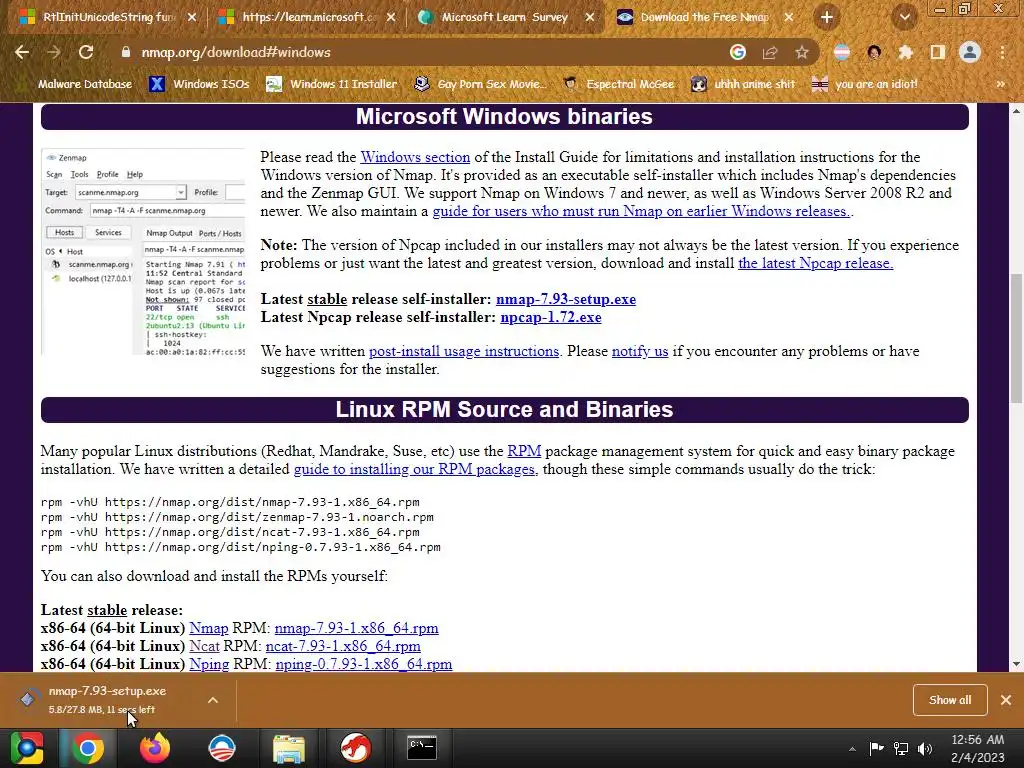Open the RPM link in Linux section
Viewport: 1024px width, 768px height.
click(524, 451)
